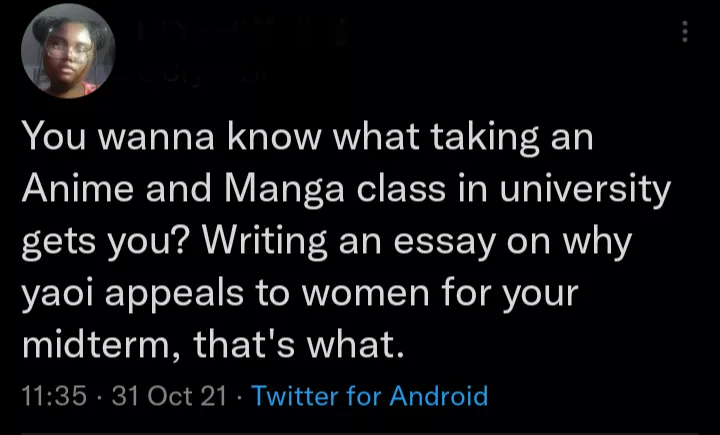Open the "Twitter for Android" source link

pyautogui.click(x=370, y=395)
